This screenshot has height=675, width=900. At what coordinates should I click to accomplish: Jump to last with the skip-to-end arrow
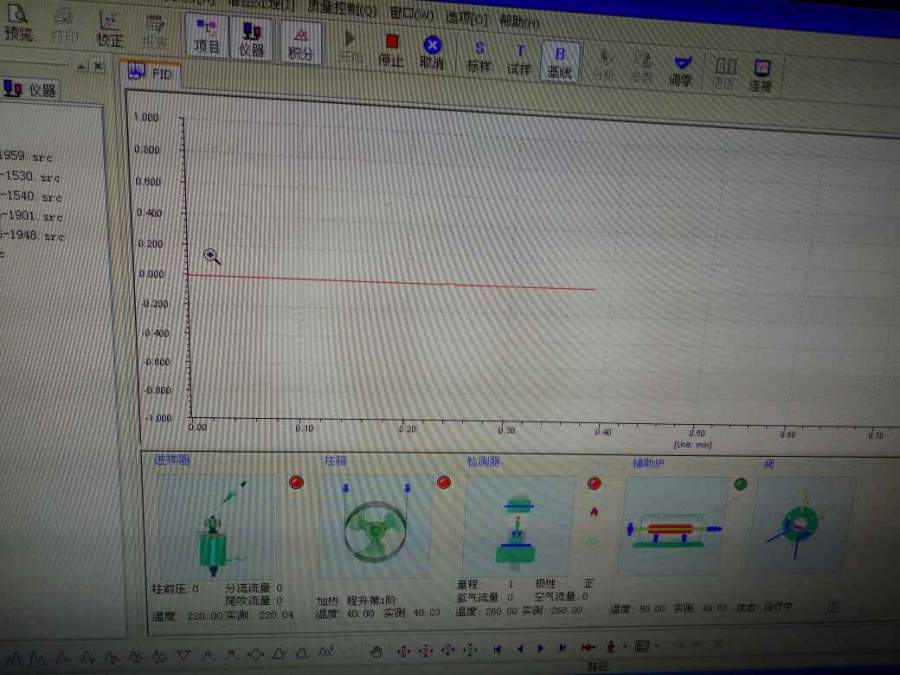point(562,647)
